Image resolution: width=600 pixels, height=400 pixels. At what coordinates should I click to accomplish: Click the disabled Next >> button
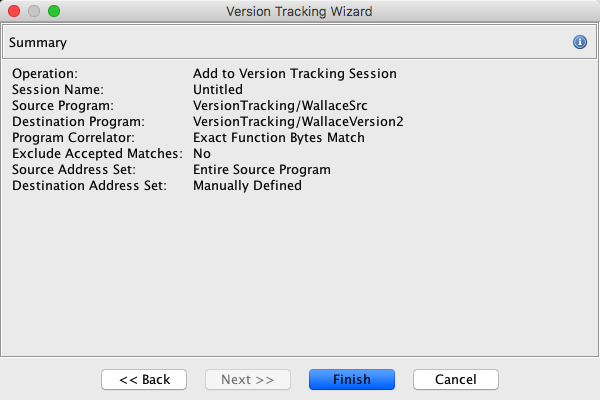(247, 380)
